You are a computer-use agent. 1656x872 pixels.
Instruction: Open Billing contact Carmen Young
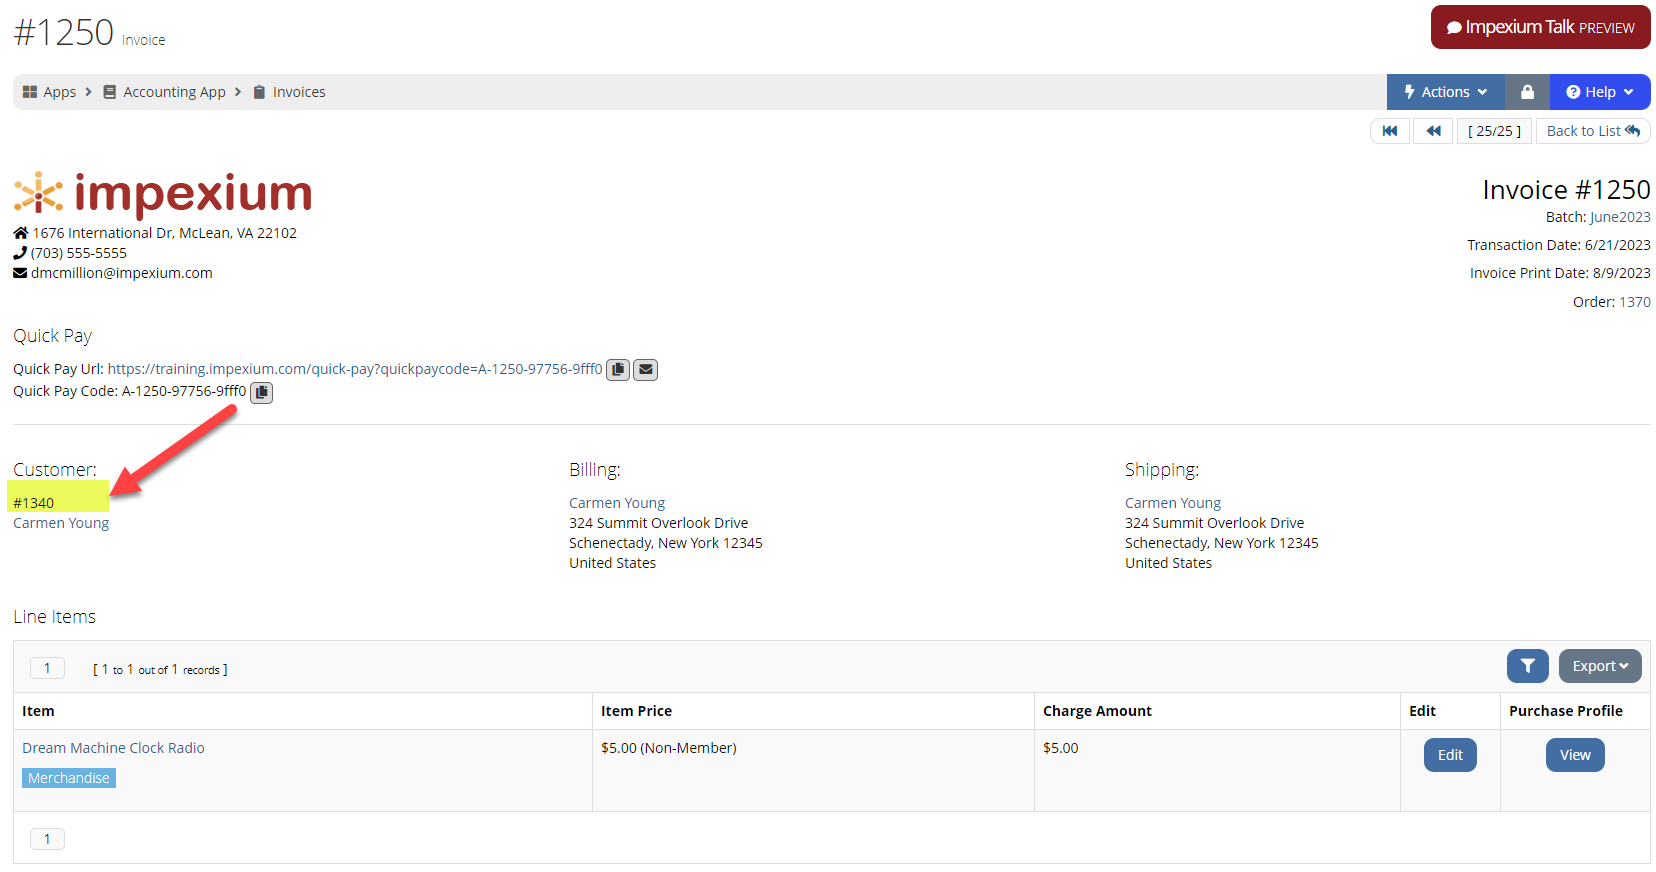coord(617,503)
